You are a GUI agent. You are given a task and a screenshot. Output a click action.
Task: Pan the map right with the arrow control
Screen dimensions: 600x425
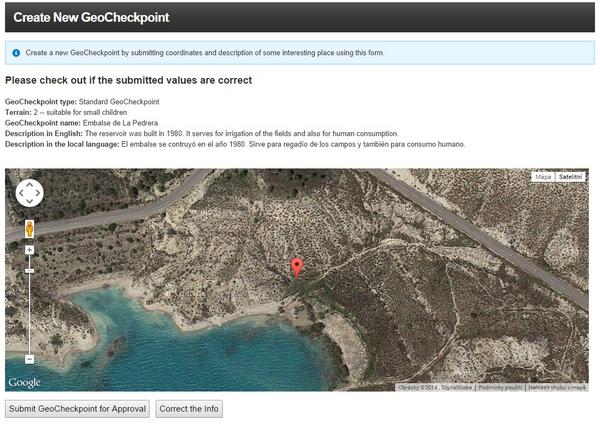pos(38,193)
